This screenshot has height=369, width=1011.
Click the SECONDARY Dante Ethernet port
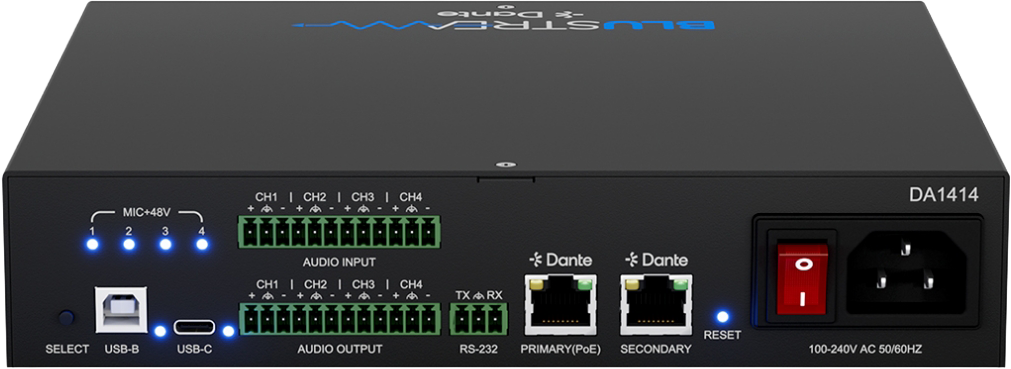click(x=656, y=304)
